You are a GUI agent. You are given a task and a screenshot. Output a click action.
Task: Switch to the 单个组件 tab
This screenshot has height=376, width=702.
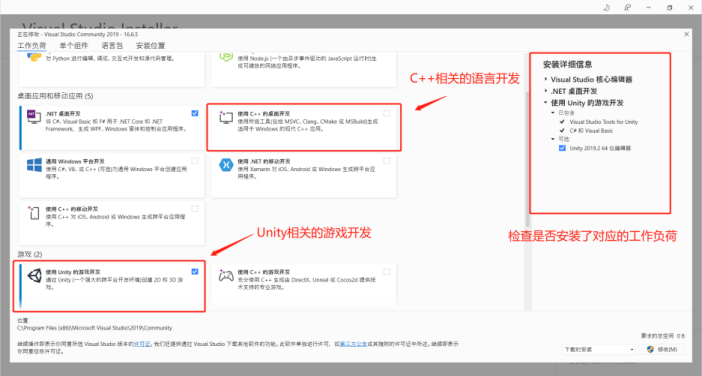74,46
